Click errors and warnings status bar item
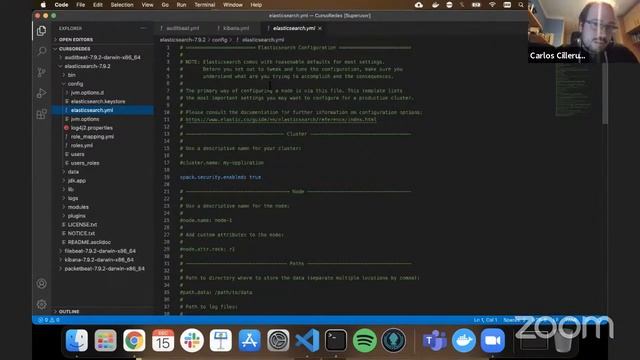640x360 pixels. pyautogui.click(x=49, y=320)
